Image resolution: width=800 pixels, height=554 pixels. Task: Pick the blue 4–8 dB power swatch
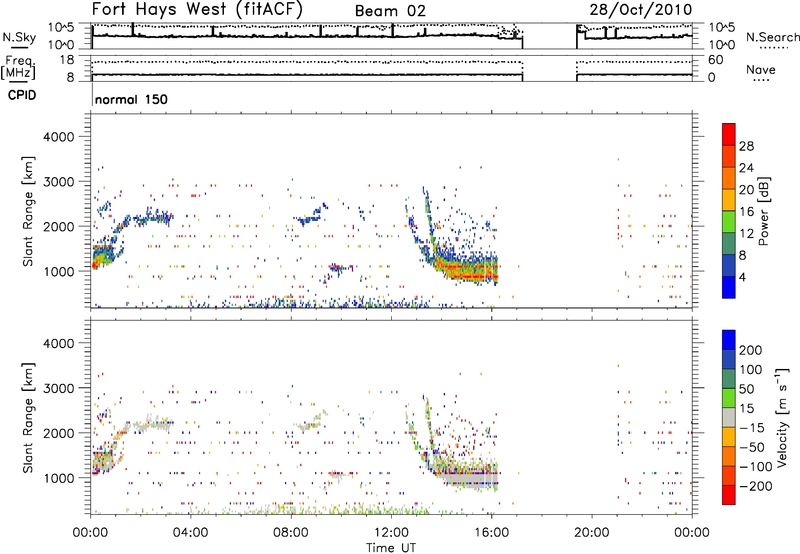pyautogui.click(x=729, y=265)
